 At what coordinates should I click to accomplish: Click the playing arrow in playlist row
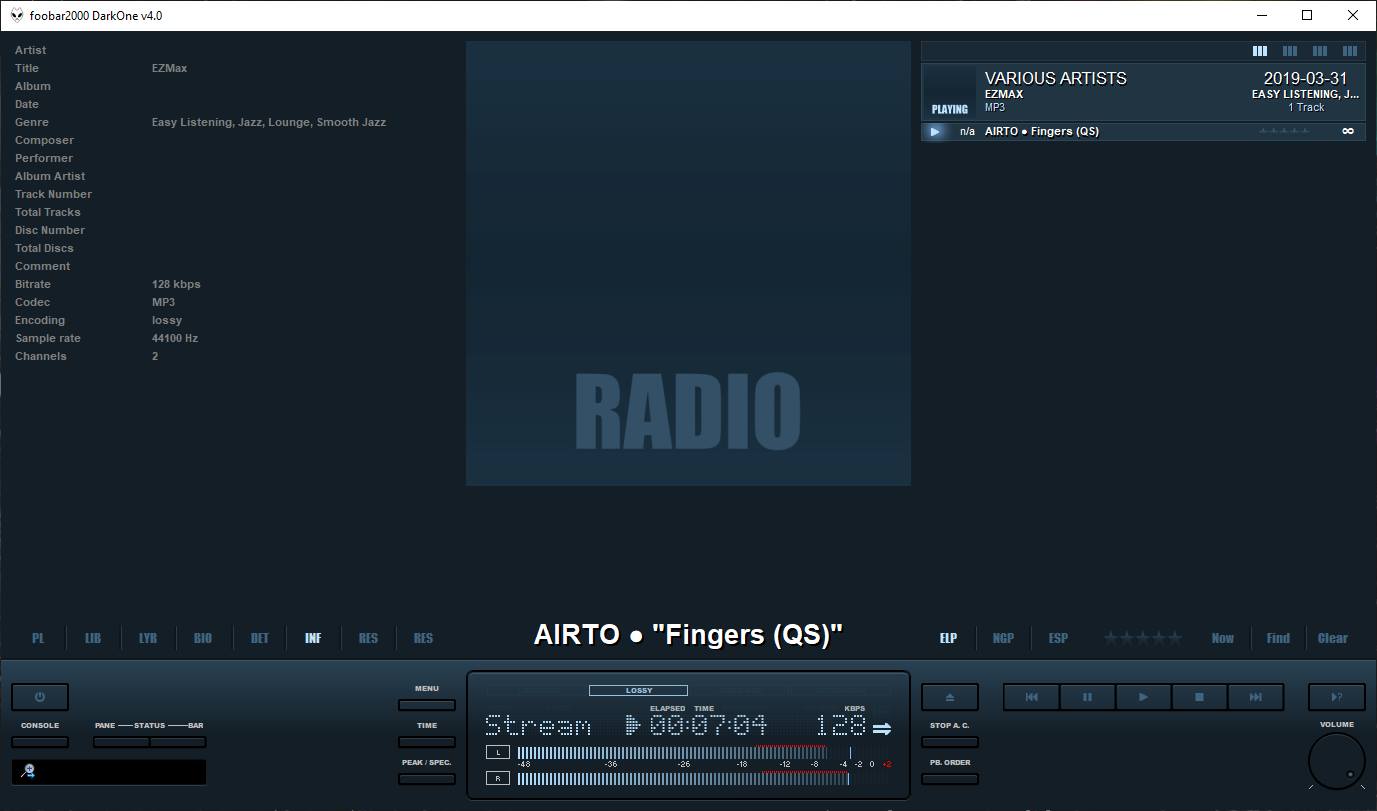pyautogui.click(x=935, y=131)
